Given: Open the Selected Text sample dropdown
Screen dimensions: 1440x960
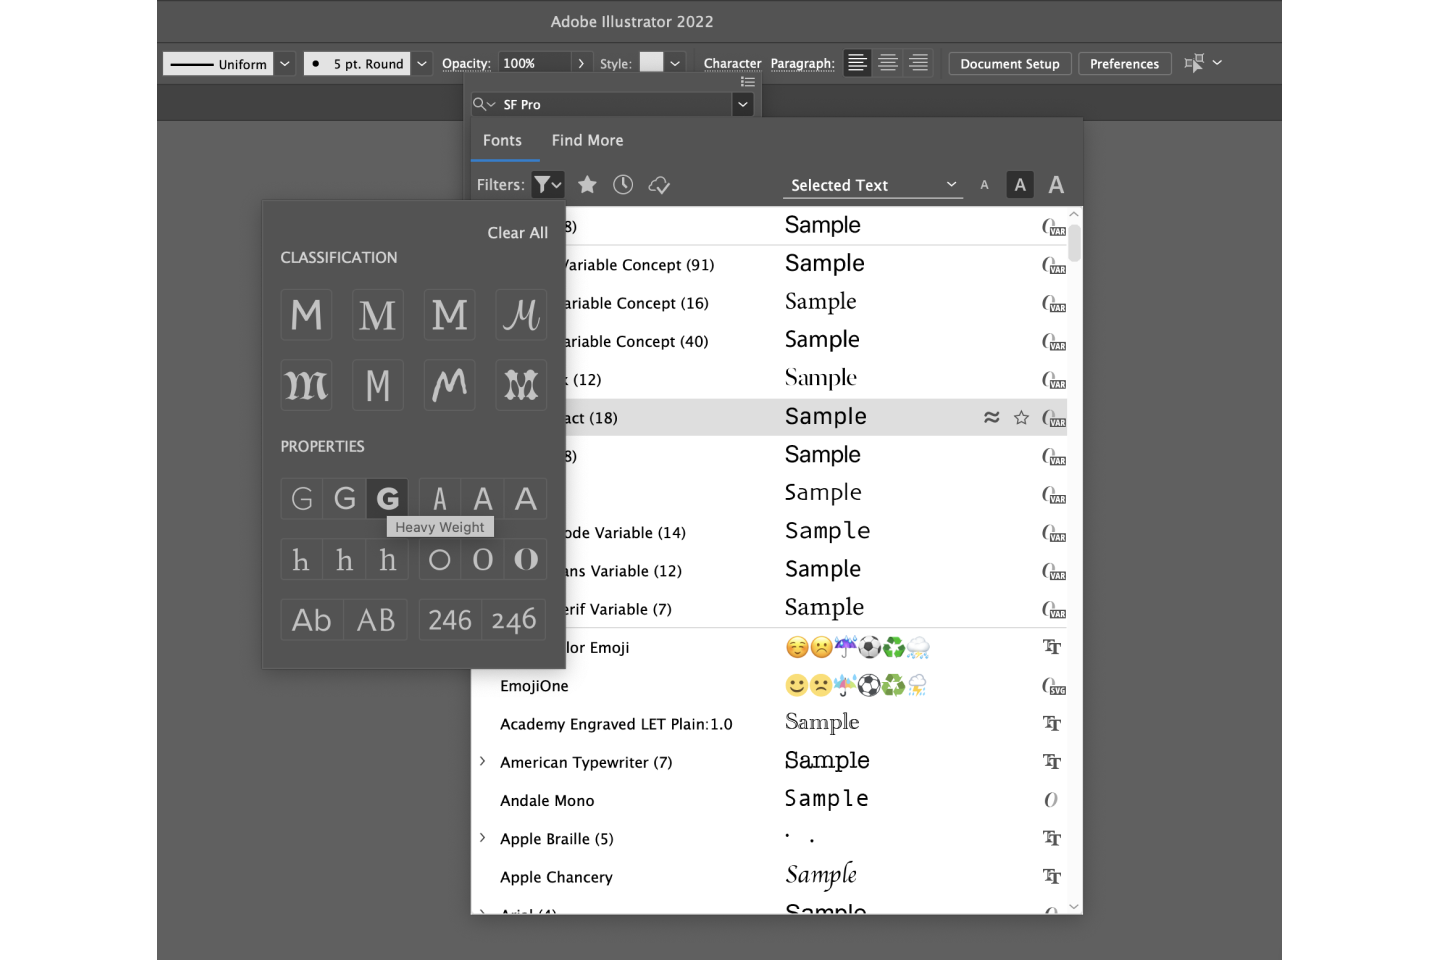Looking at the screenshot, I should (872, 185).
